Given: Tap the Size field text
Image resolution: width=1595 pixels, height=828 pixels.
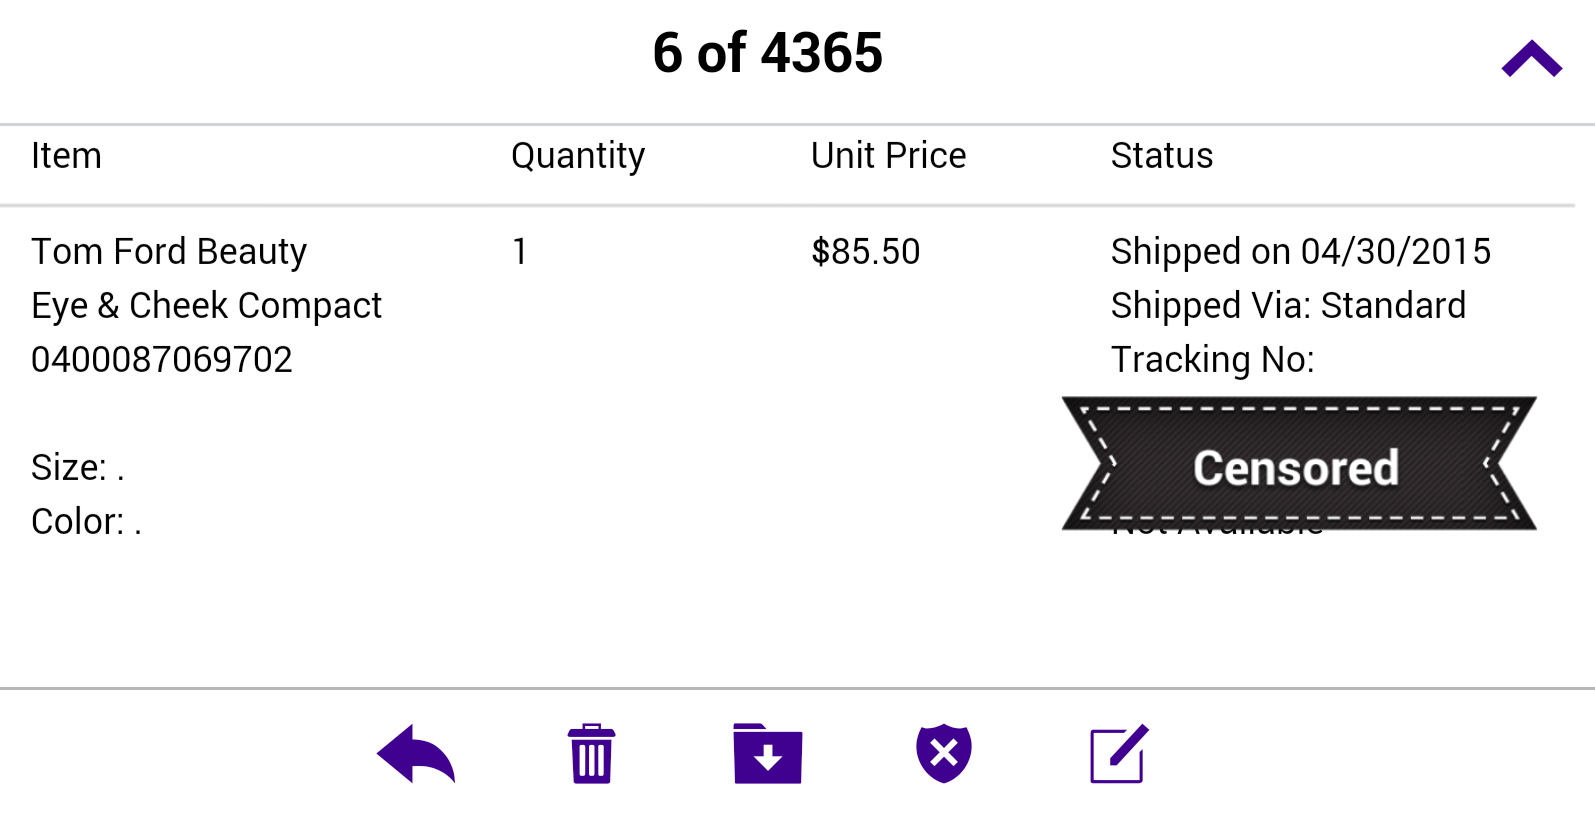Looking at the screenshot, I should (78, 468).
